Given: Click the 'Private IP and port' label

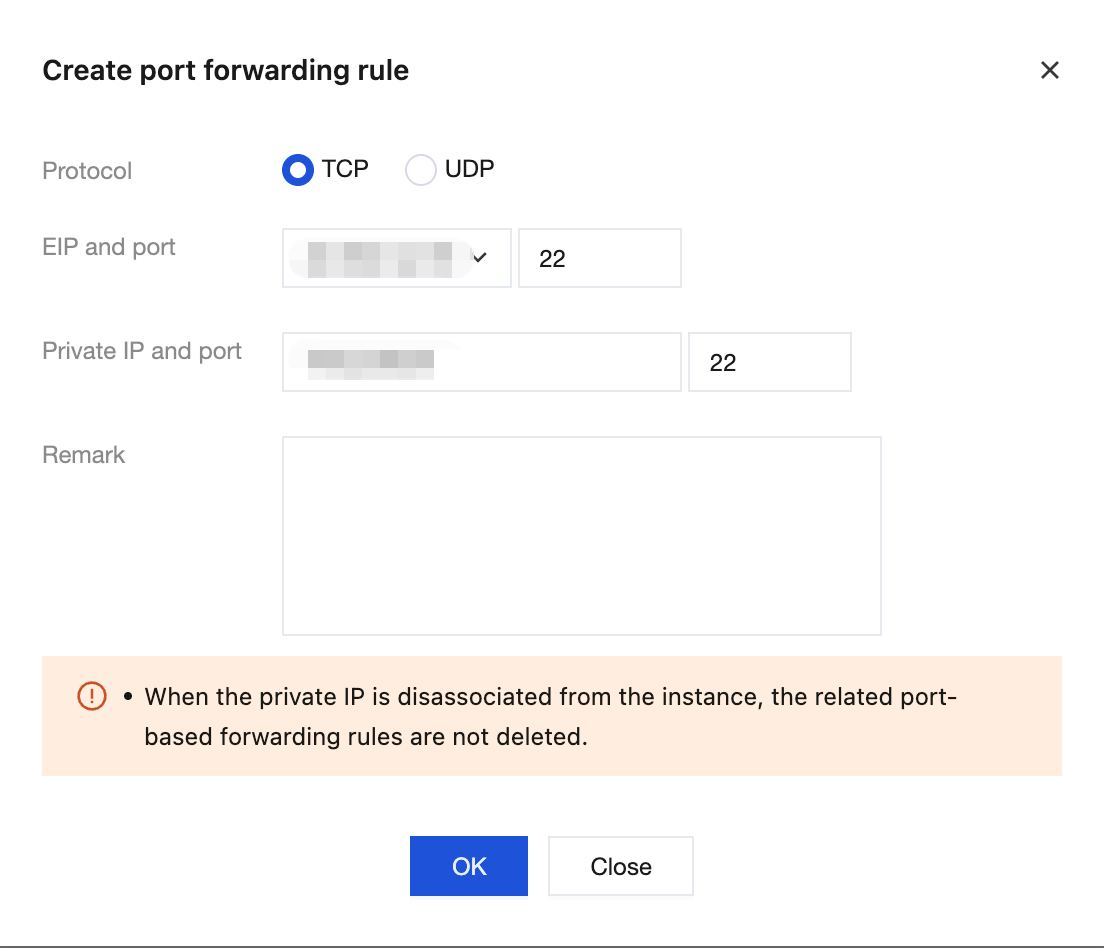Looking at the screenshot, I should [x=142, y=351].
